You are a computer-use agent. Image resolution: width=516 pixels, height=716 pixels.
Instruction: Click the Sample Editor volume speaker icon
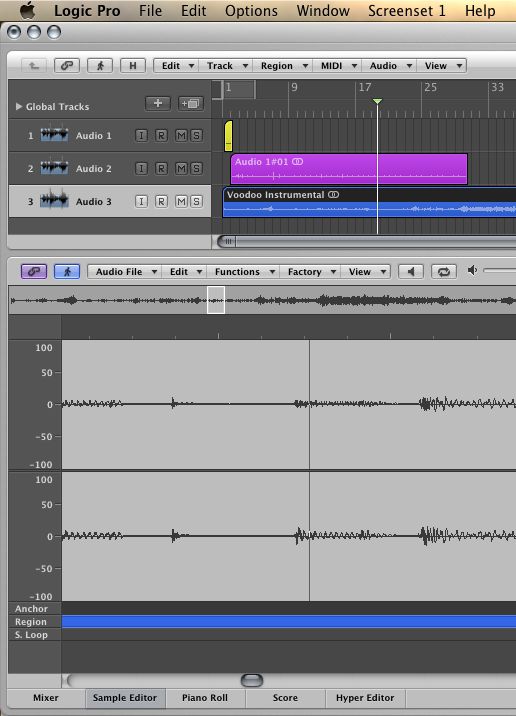[x=472, y=270]
